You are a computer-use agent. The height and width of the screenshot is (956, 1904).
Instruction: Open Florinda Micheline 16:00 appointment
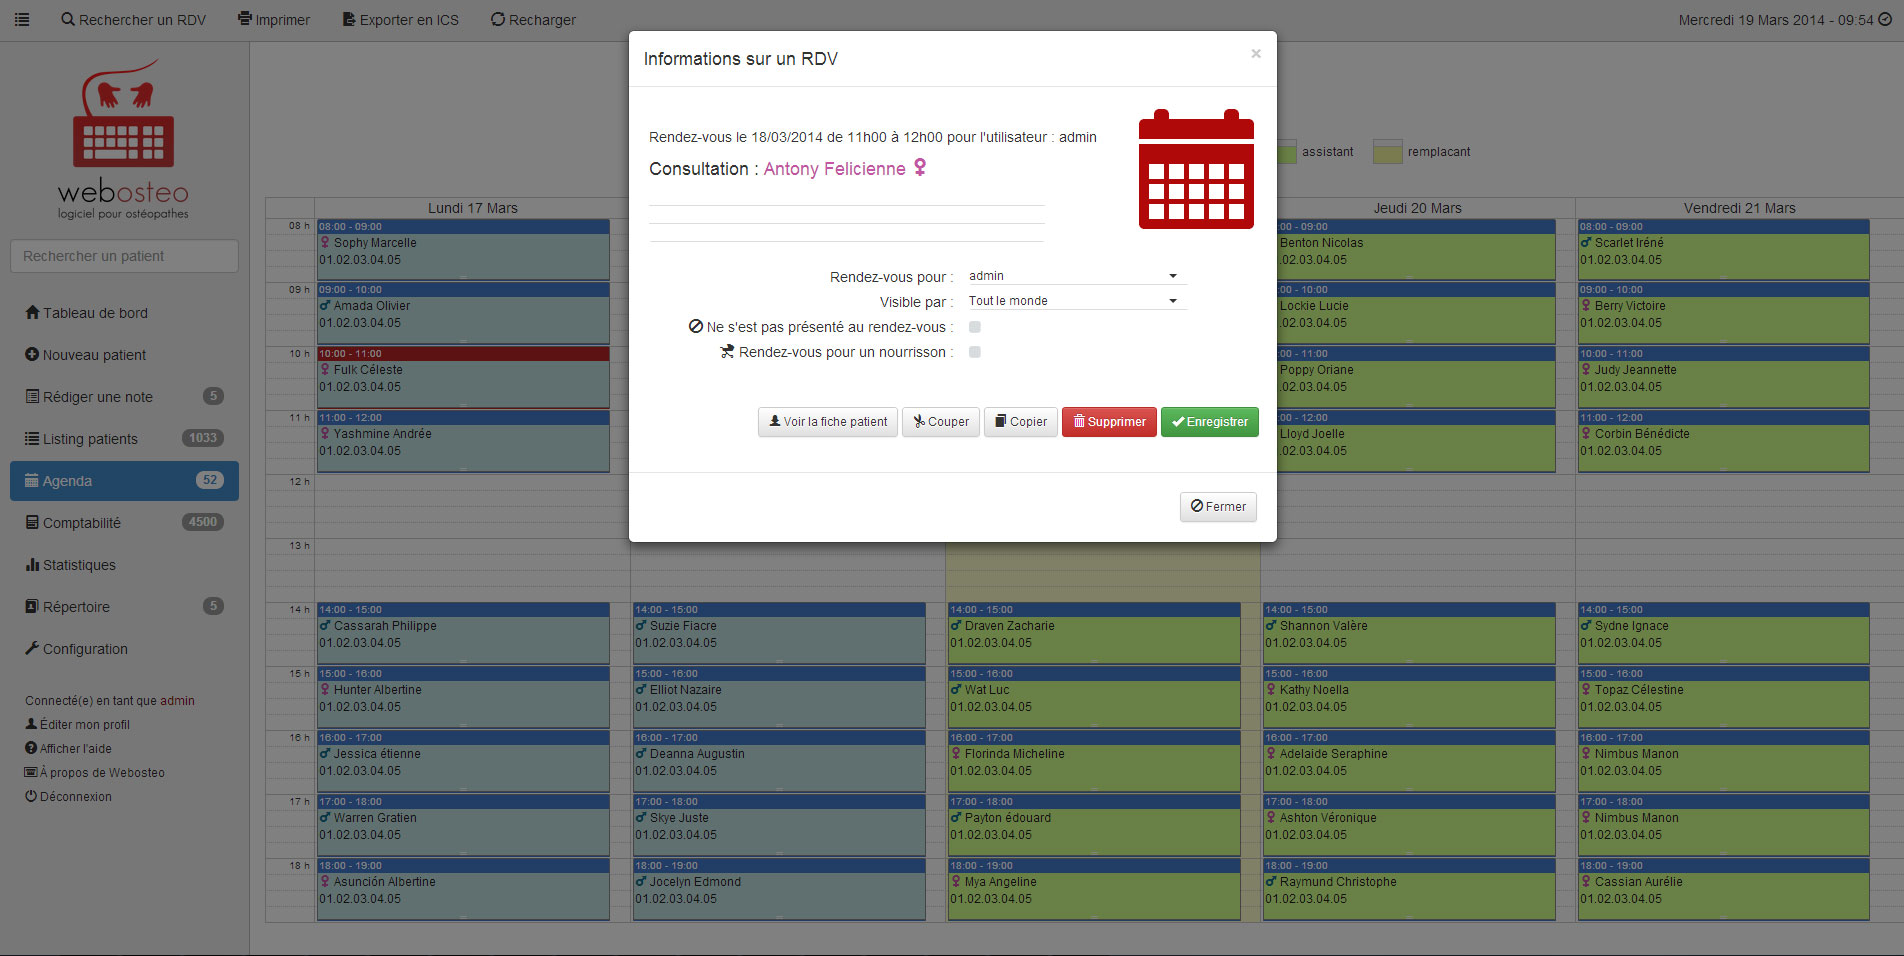(x=1094, y=762)
